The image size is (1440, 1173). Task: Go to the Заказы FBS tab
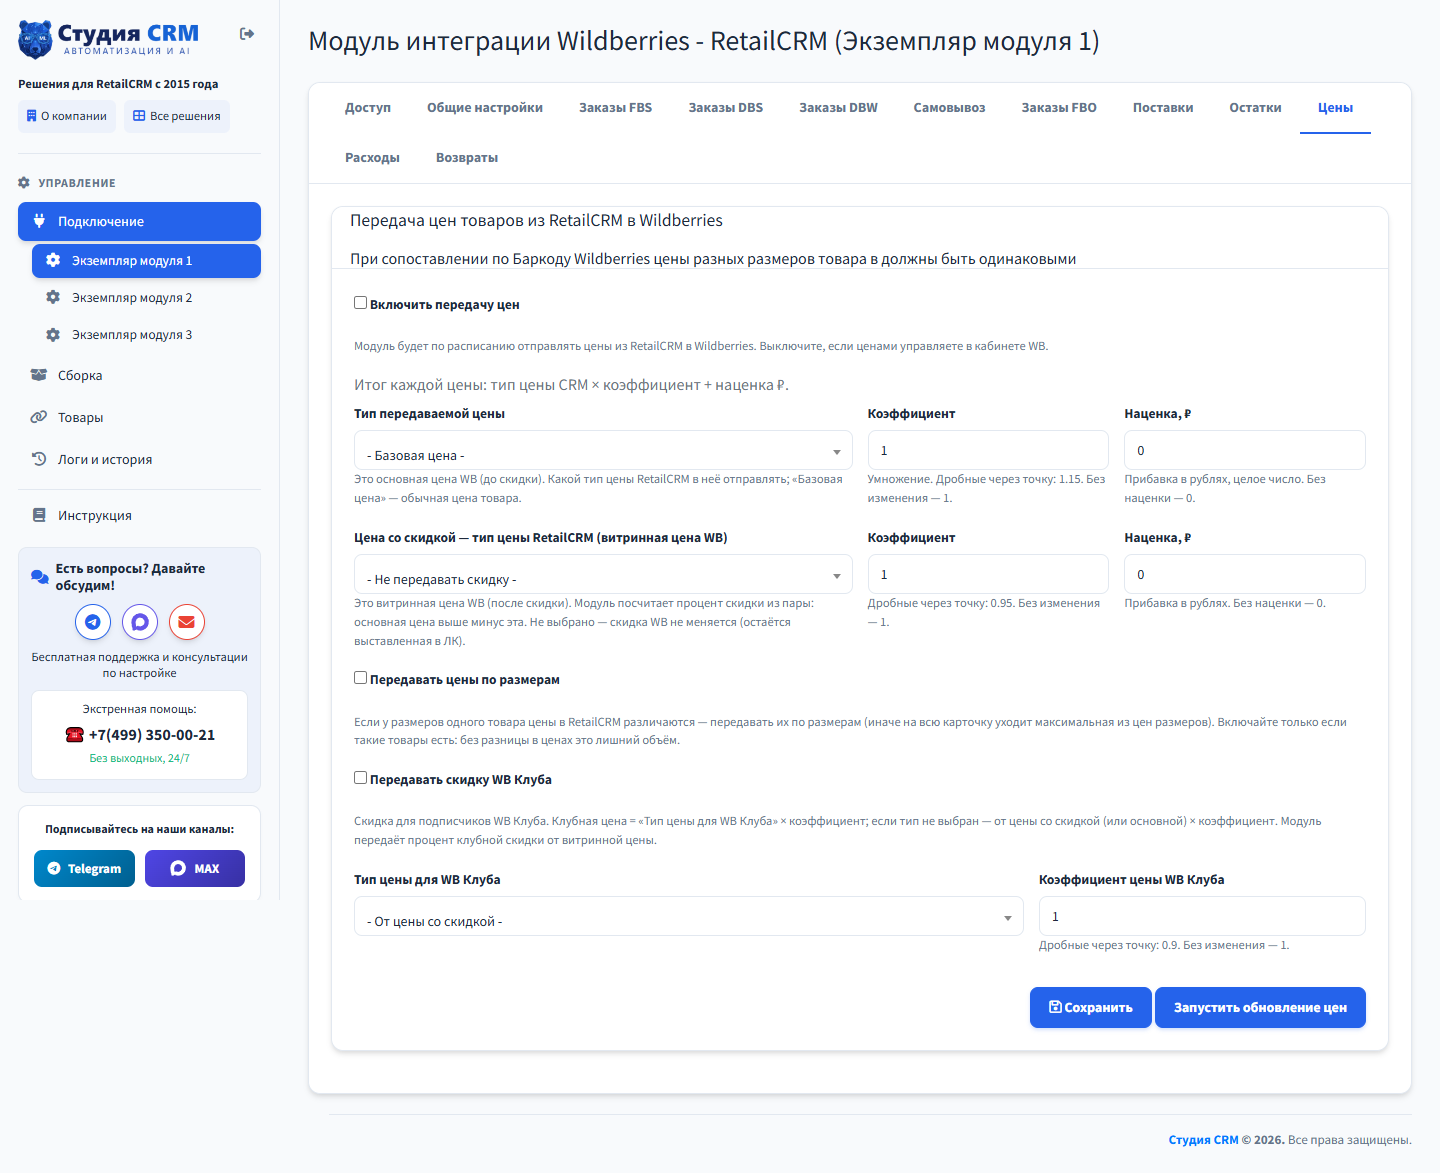click(616, 108)
